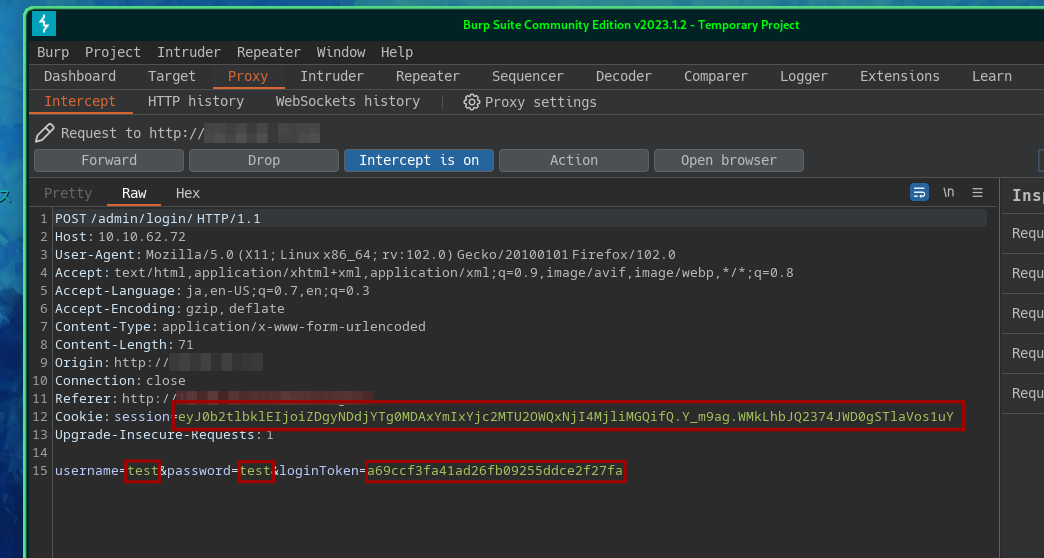The image size is (1044, 558).
Task: Click the POST /admin/login/ request line
Action: 158,218
